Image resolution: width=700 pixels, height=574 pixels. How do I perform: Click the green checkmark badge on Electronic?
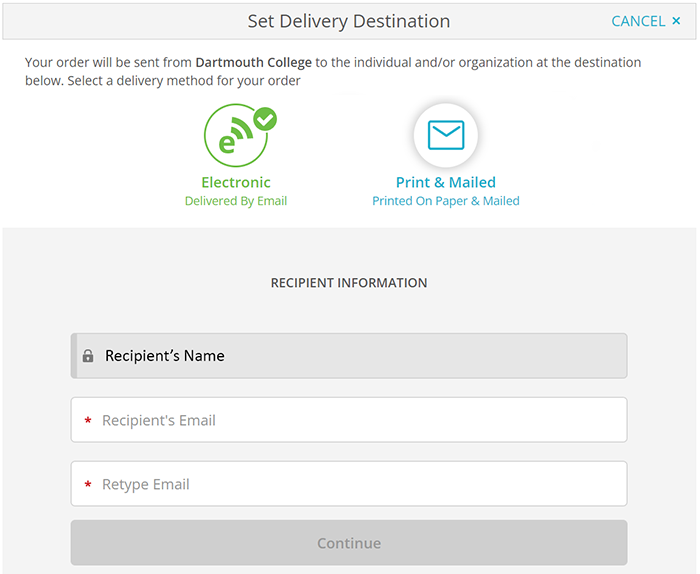265,119
